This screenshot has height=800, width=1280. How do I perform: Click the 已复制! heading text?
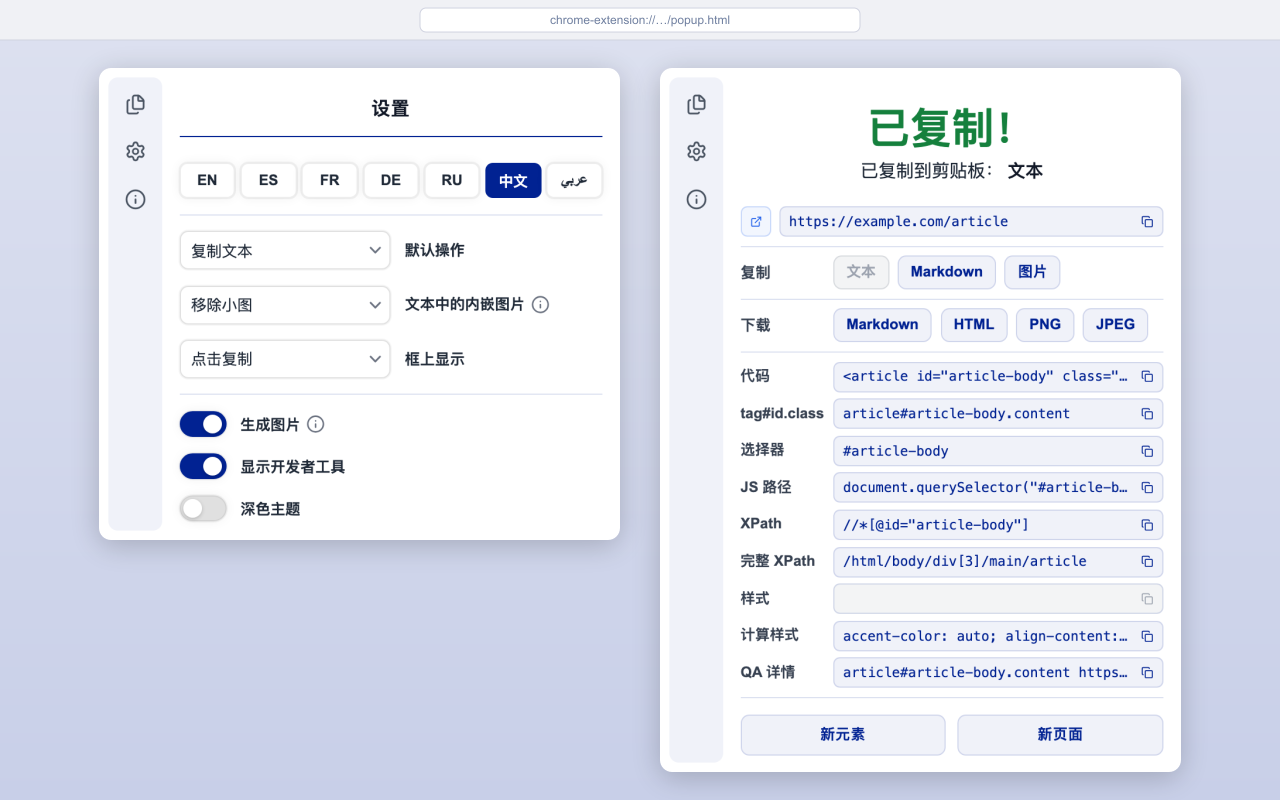[941, 128]
